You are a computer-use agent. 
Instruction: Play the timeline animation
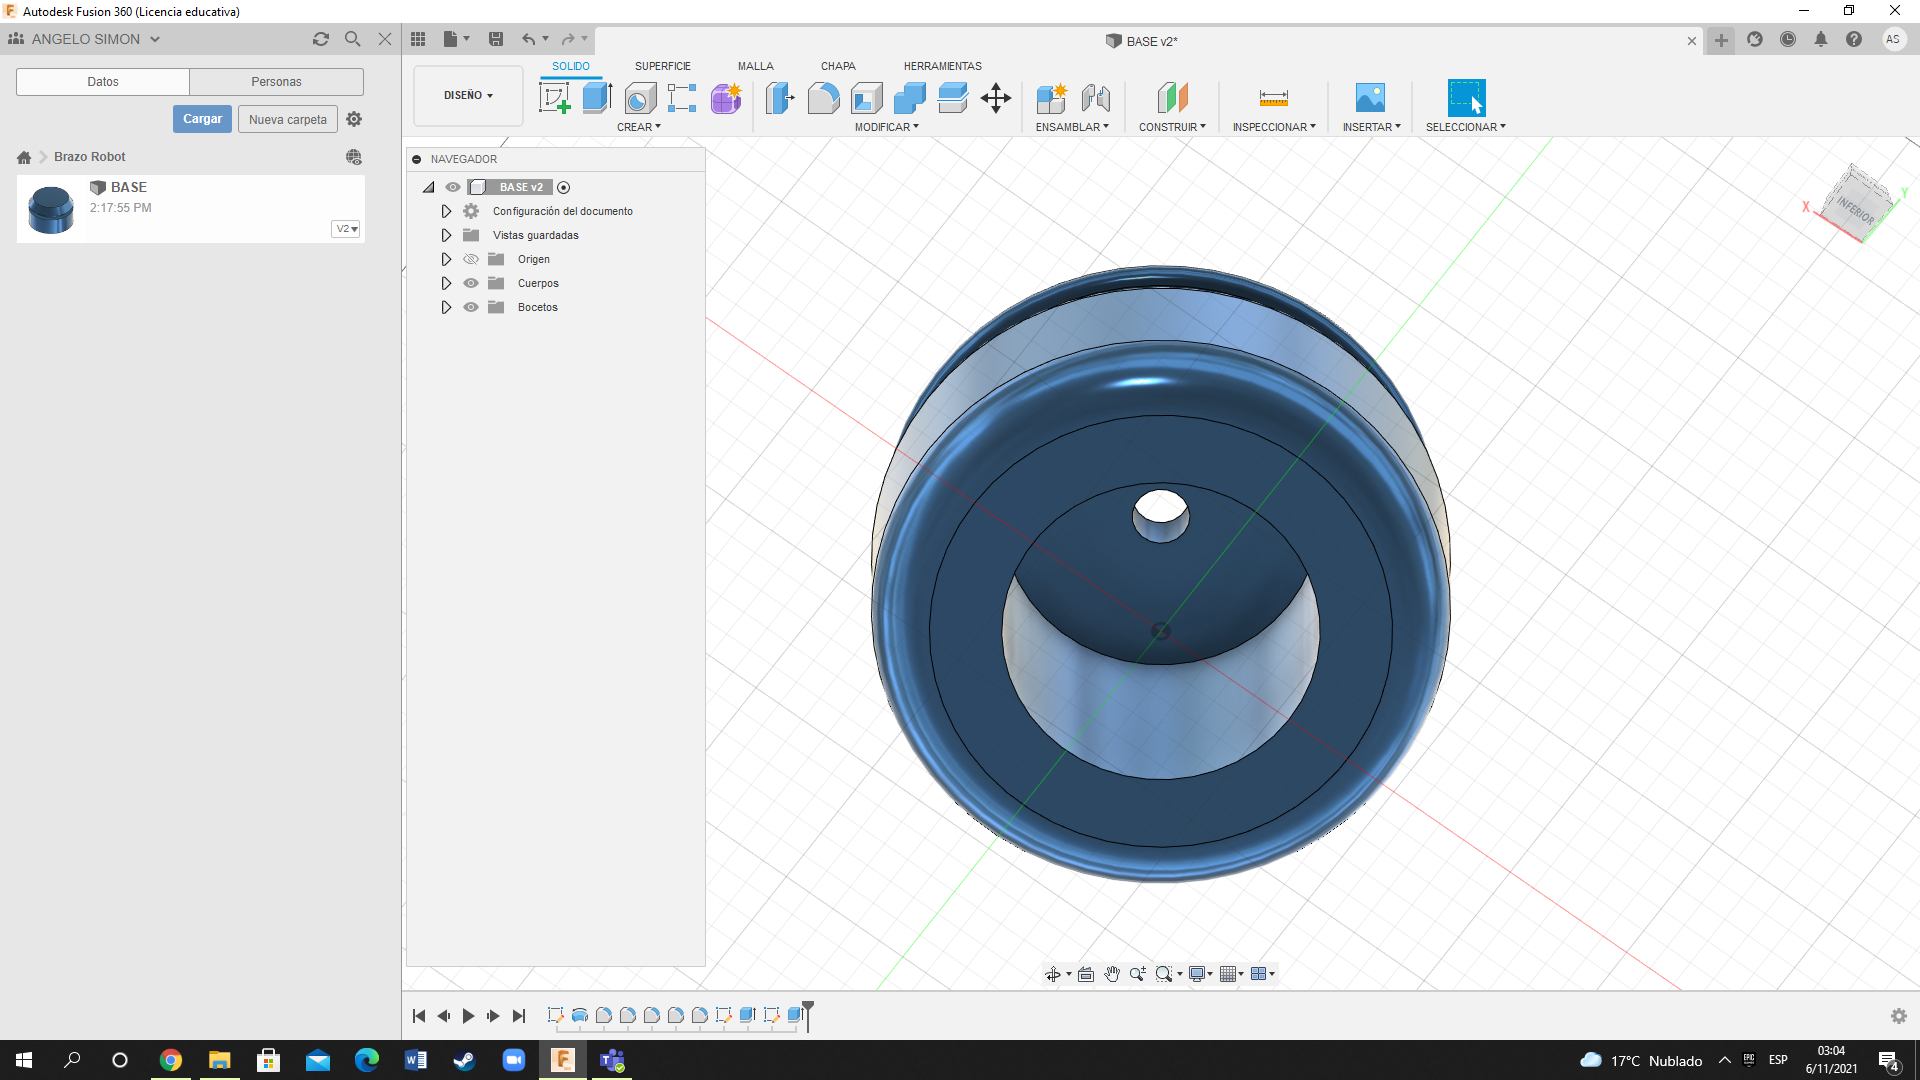point(468,1016)
